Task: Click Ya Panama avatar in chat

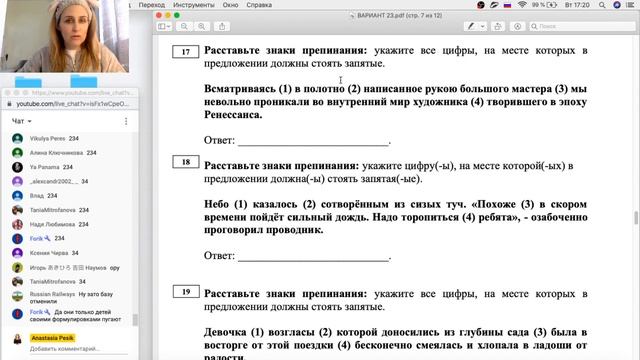Action: tap(17, 167)
